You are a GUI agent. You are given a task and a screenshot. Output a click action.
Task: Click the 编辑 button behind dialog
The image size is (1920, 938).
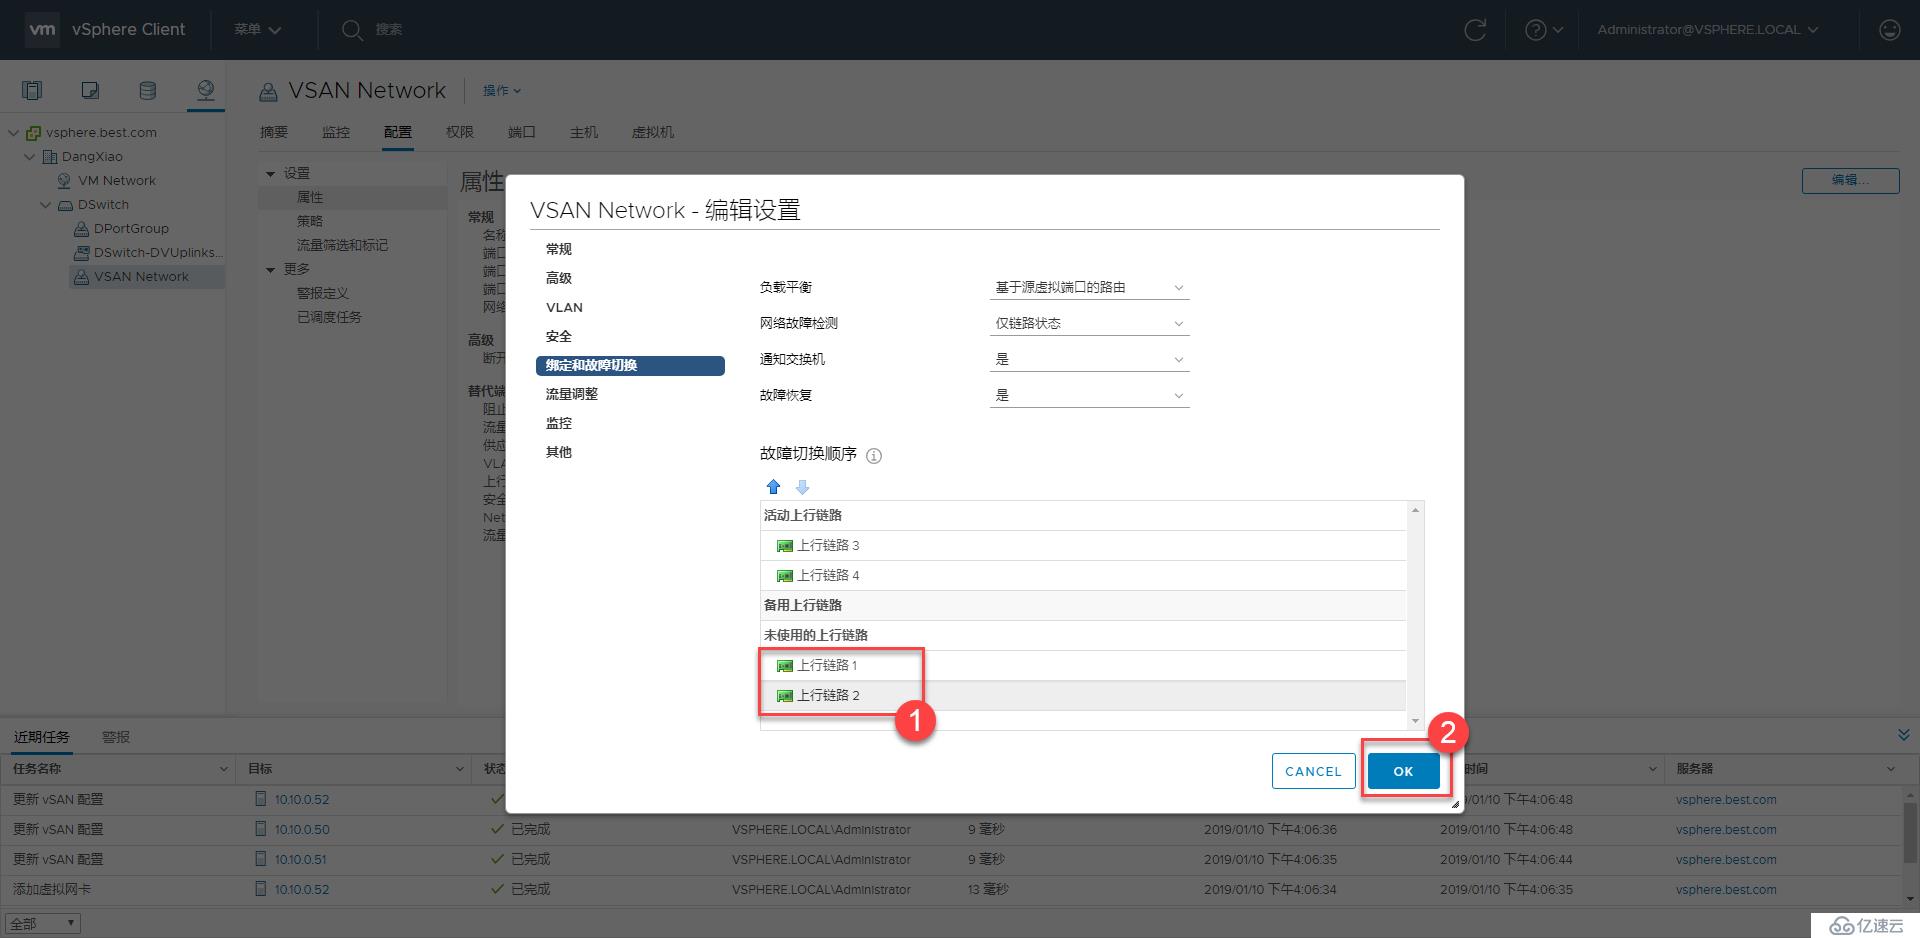(1850, 180)
